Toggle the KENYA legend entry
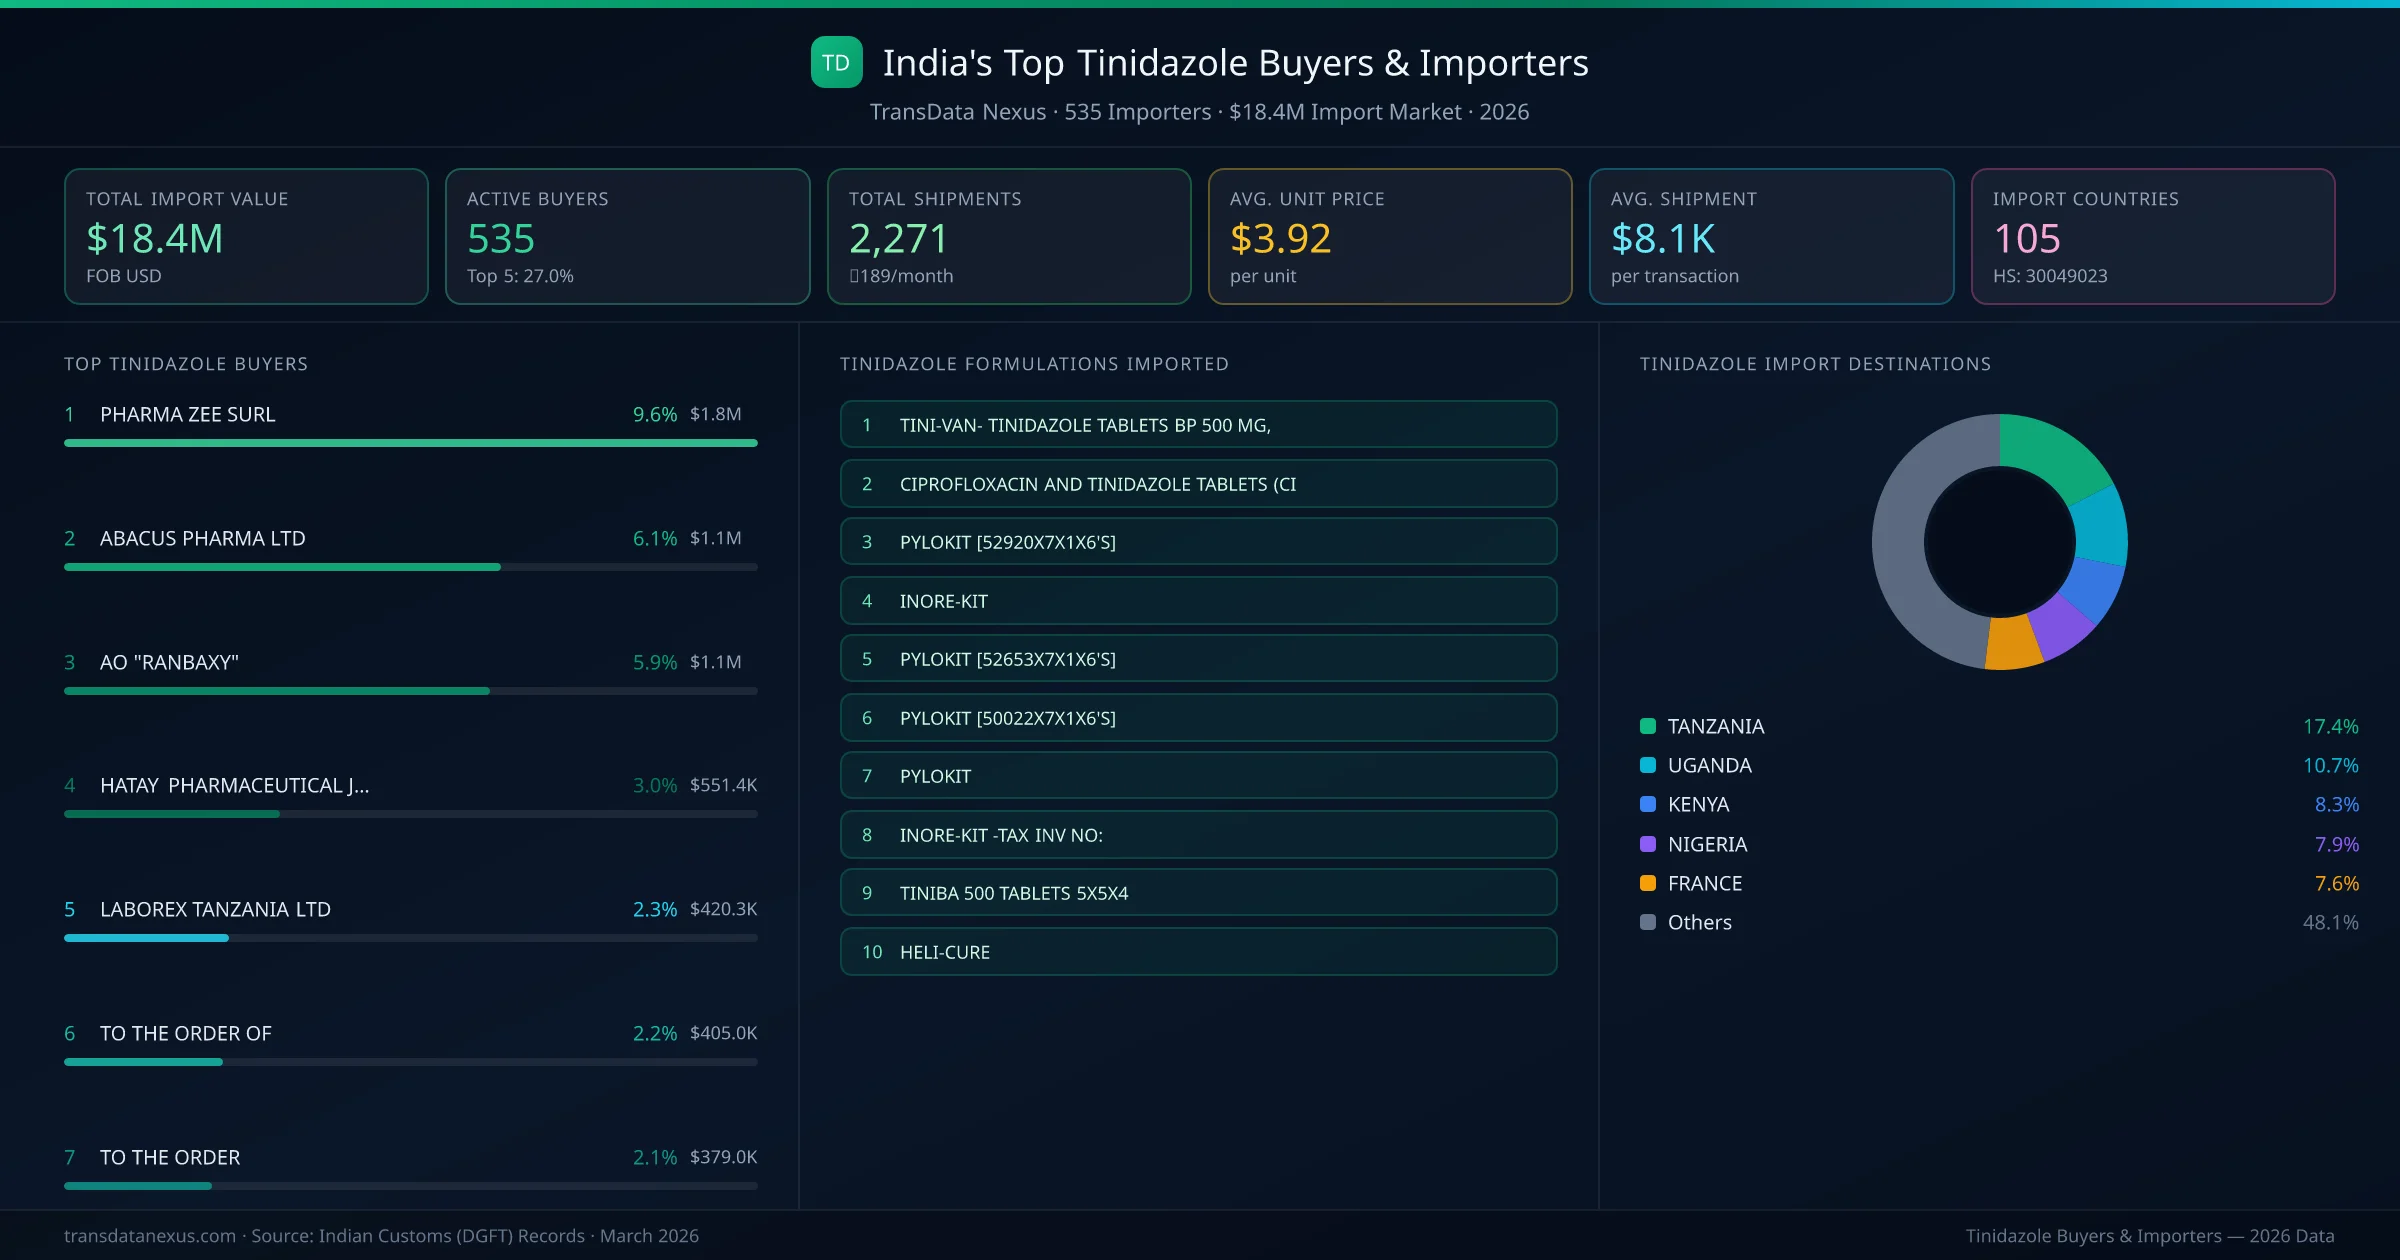 point(1698,804)
